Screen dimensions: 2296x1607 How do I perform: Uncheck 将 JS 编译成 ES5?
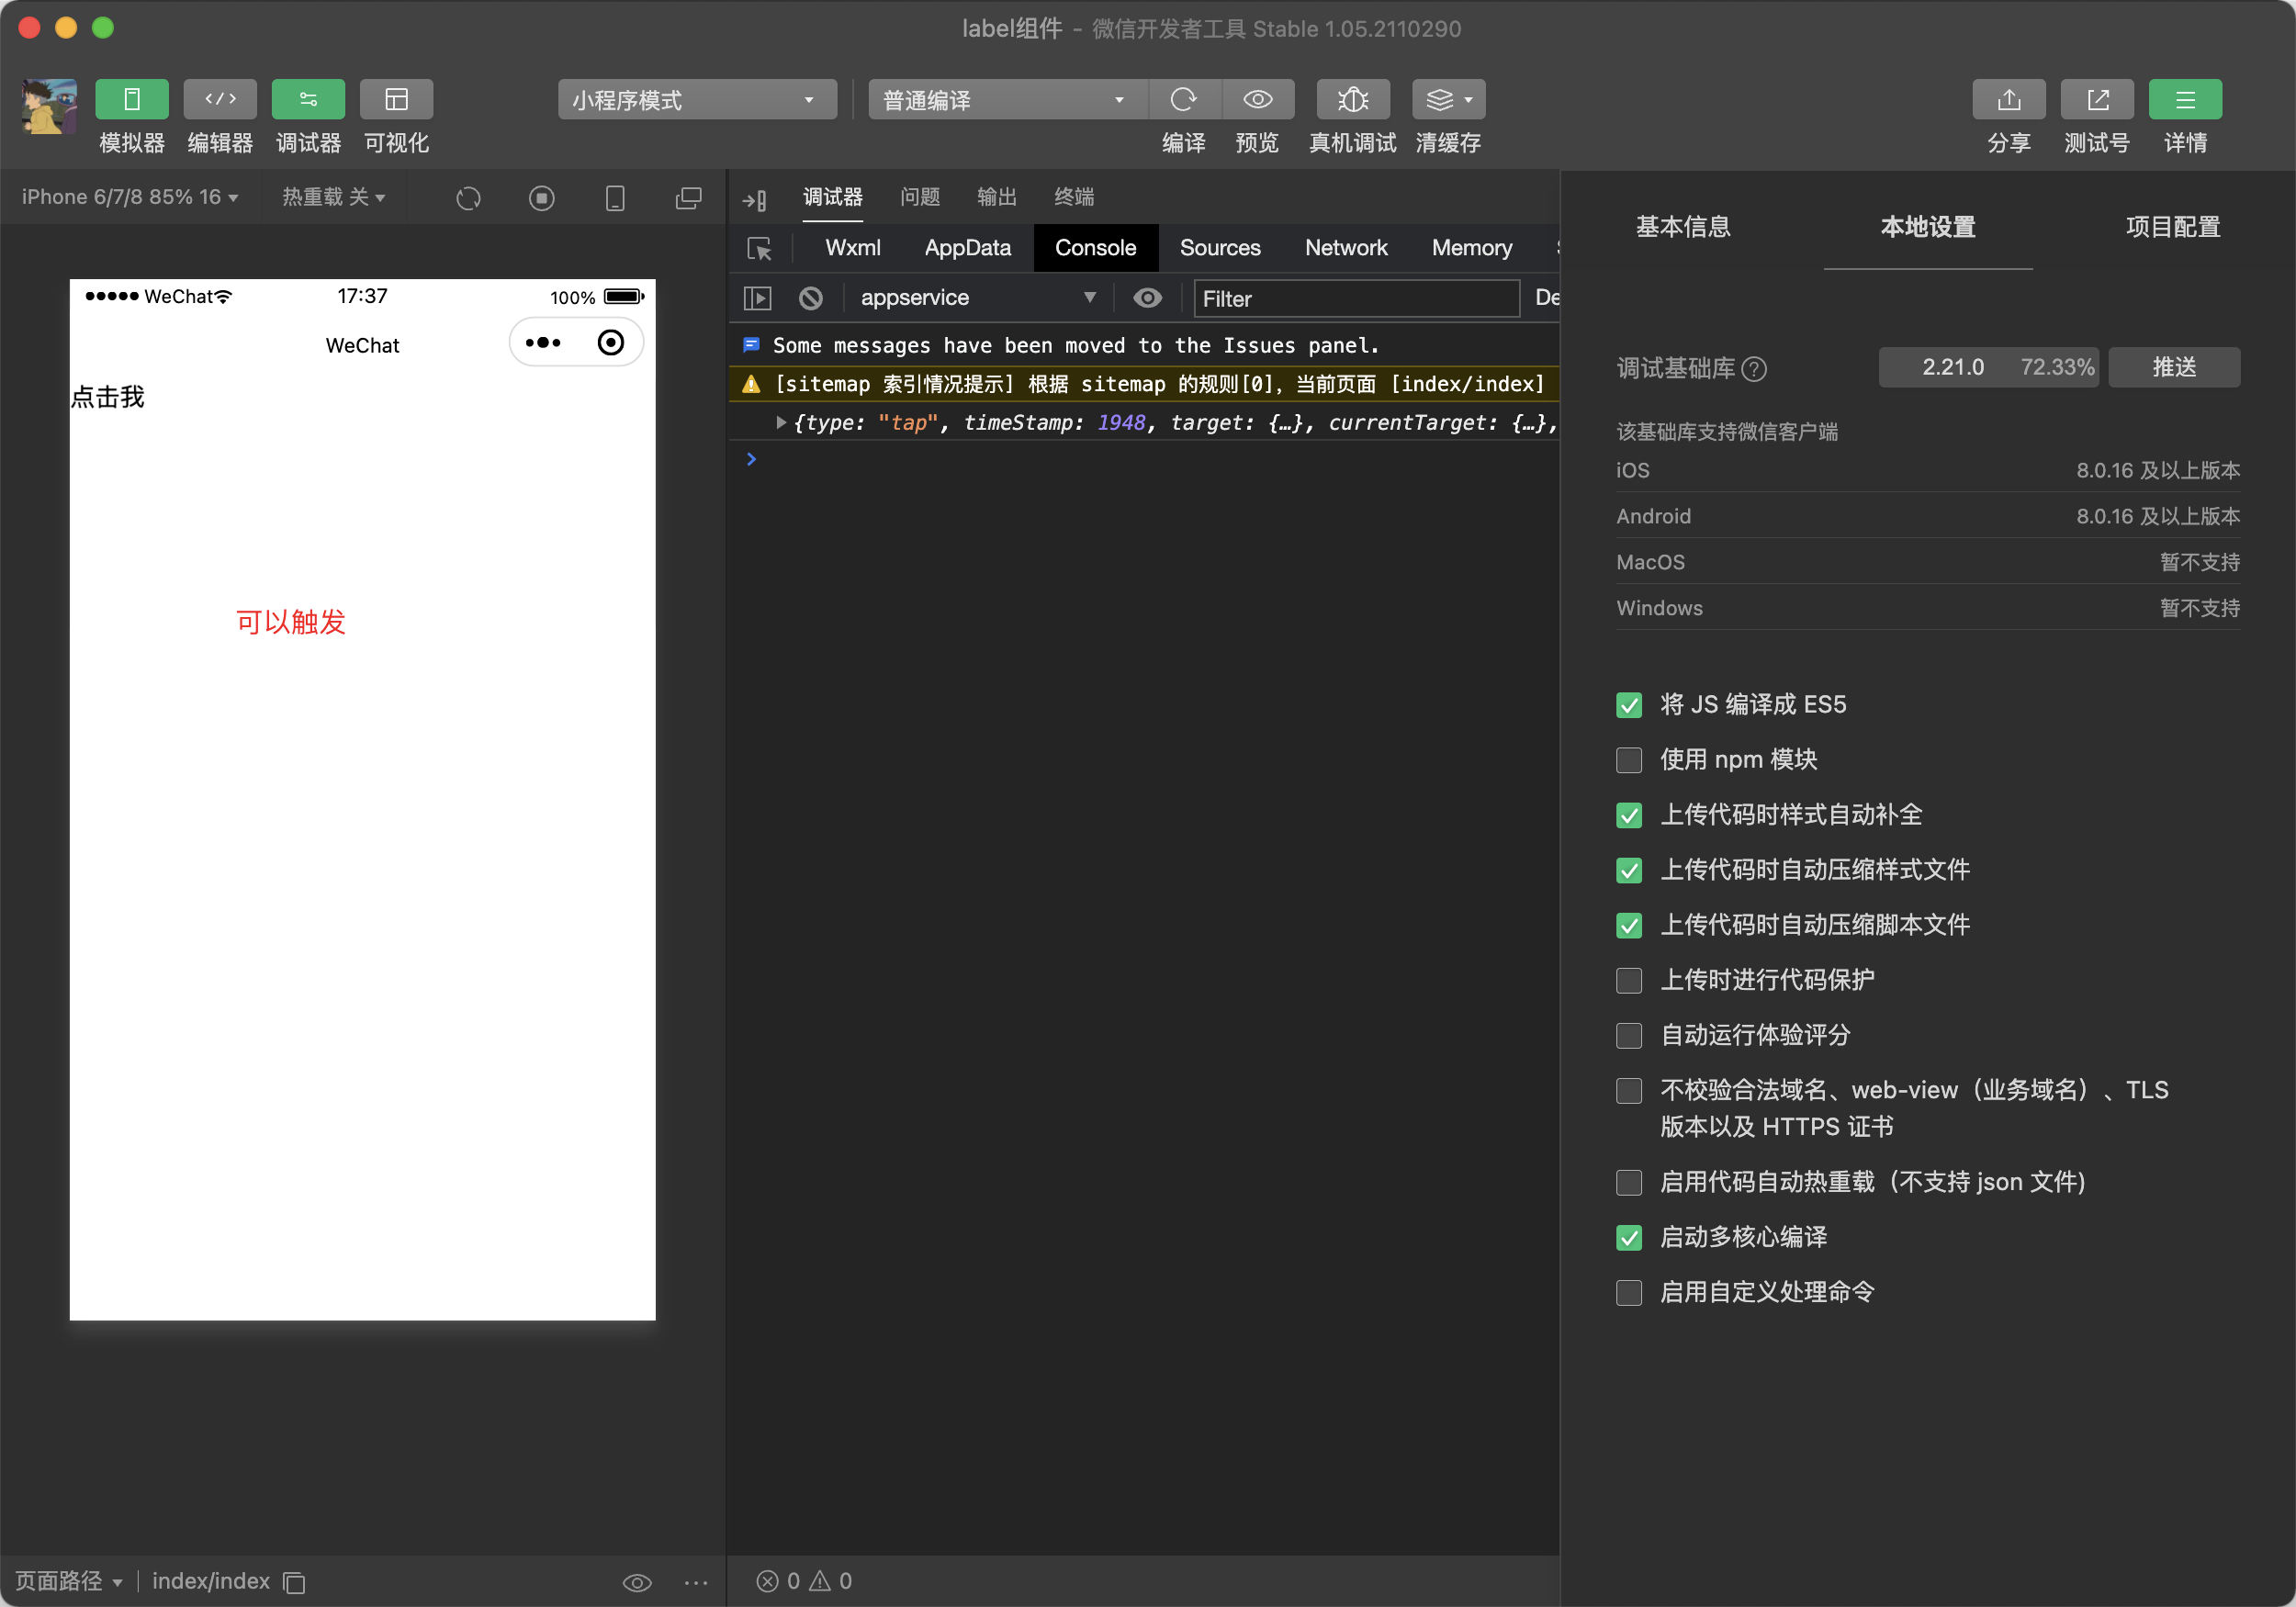coord(1629,705)
